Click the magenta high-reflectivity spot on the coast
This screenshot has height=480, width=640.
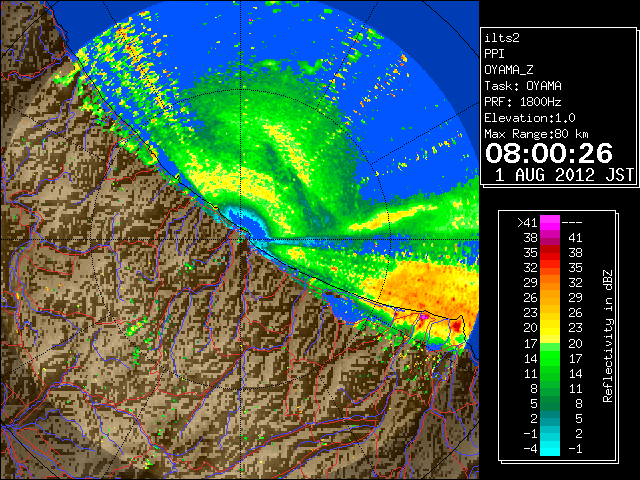click(x=424, y=316)
